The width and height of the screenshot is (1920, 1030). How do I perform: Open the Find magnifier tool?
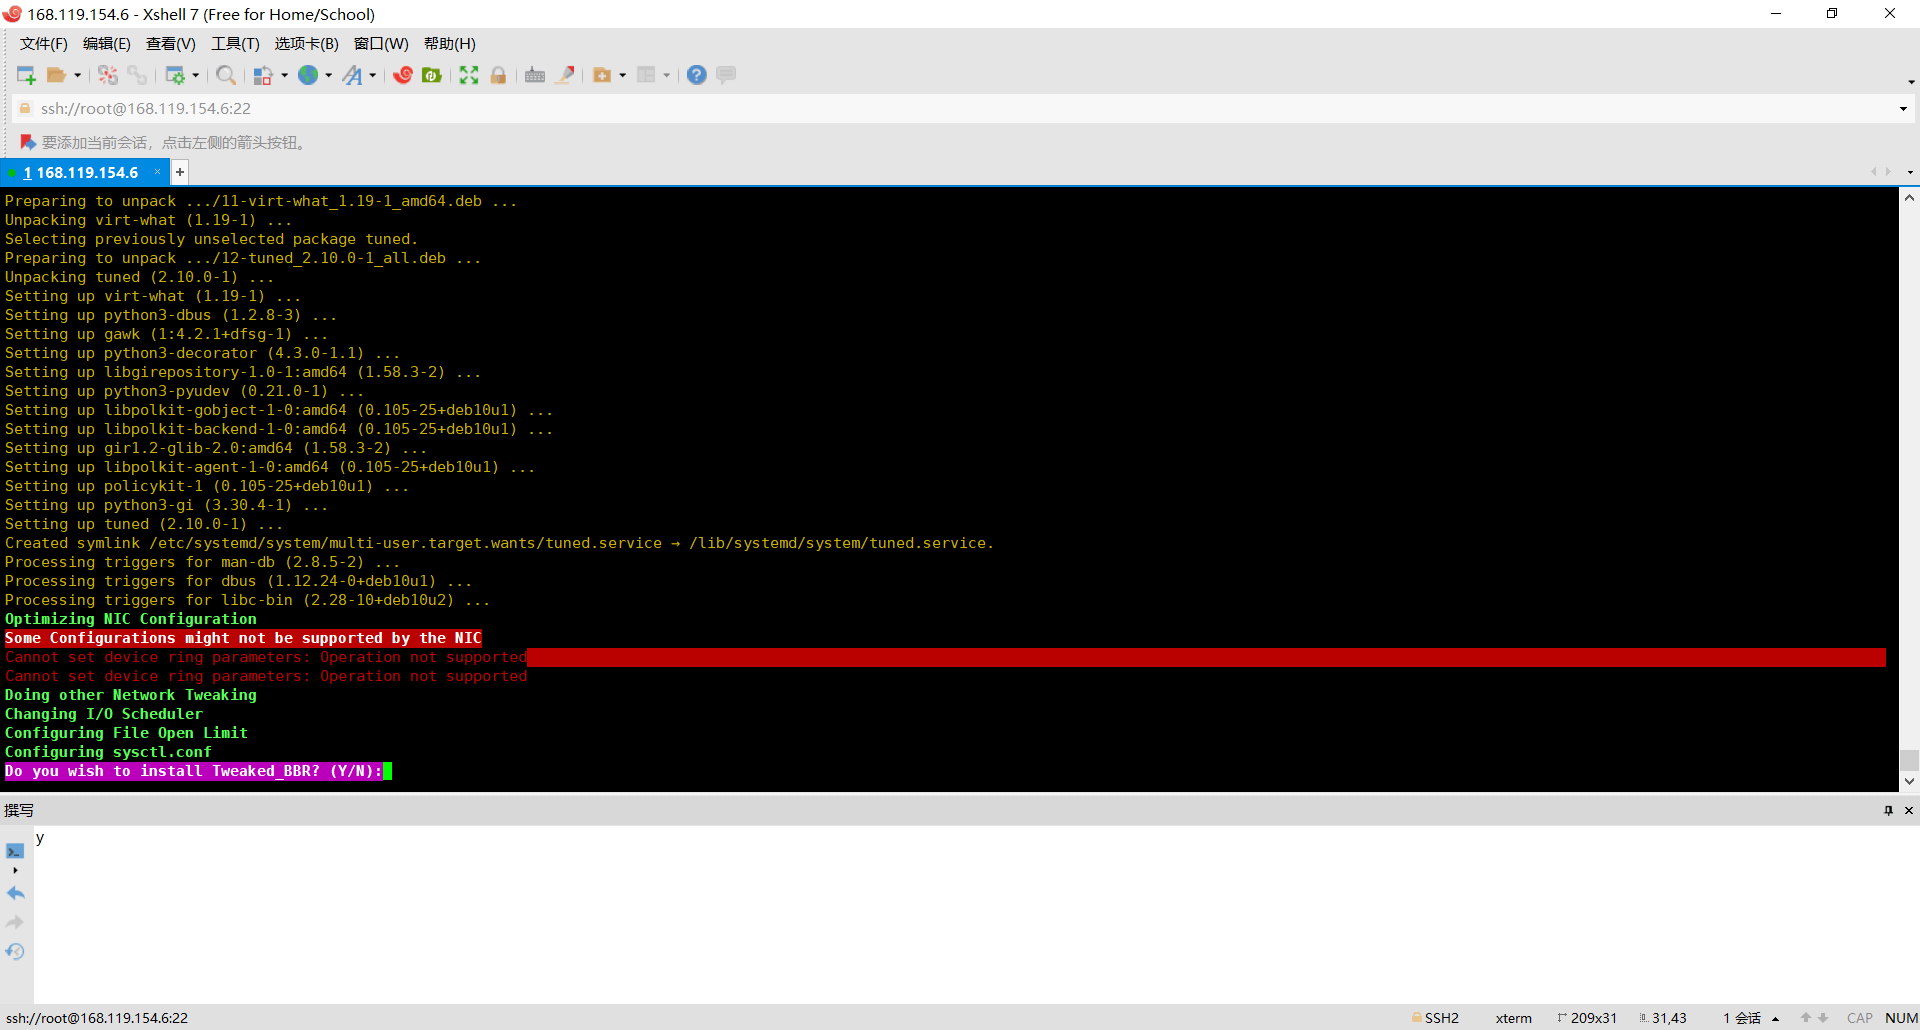pos(226,75)
